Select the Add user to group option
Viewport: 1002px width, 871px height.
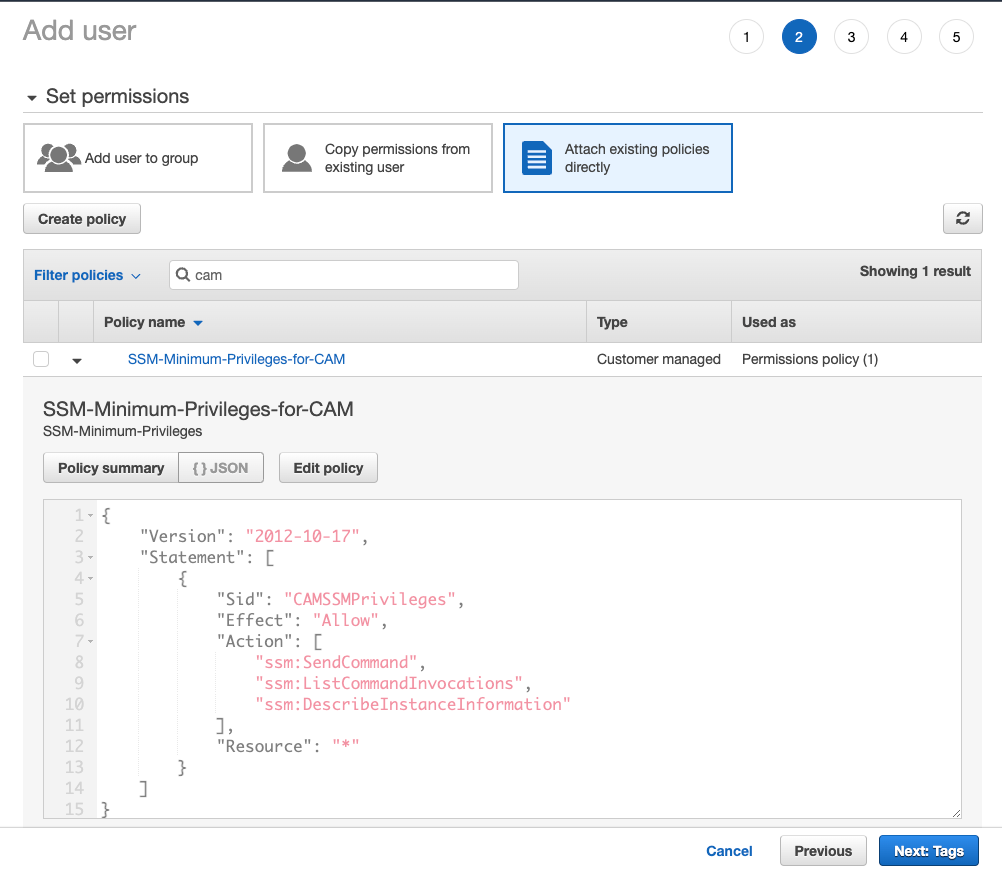pos(137,157)
